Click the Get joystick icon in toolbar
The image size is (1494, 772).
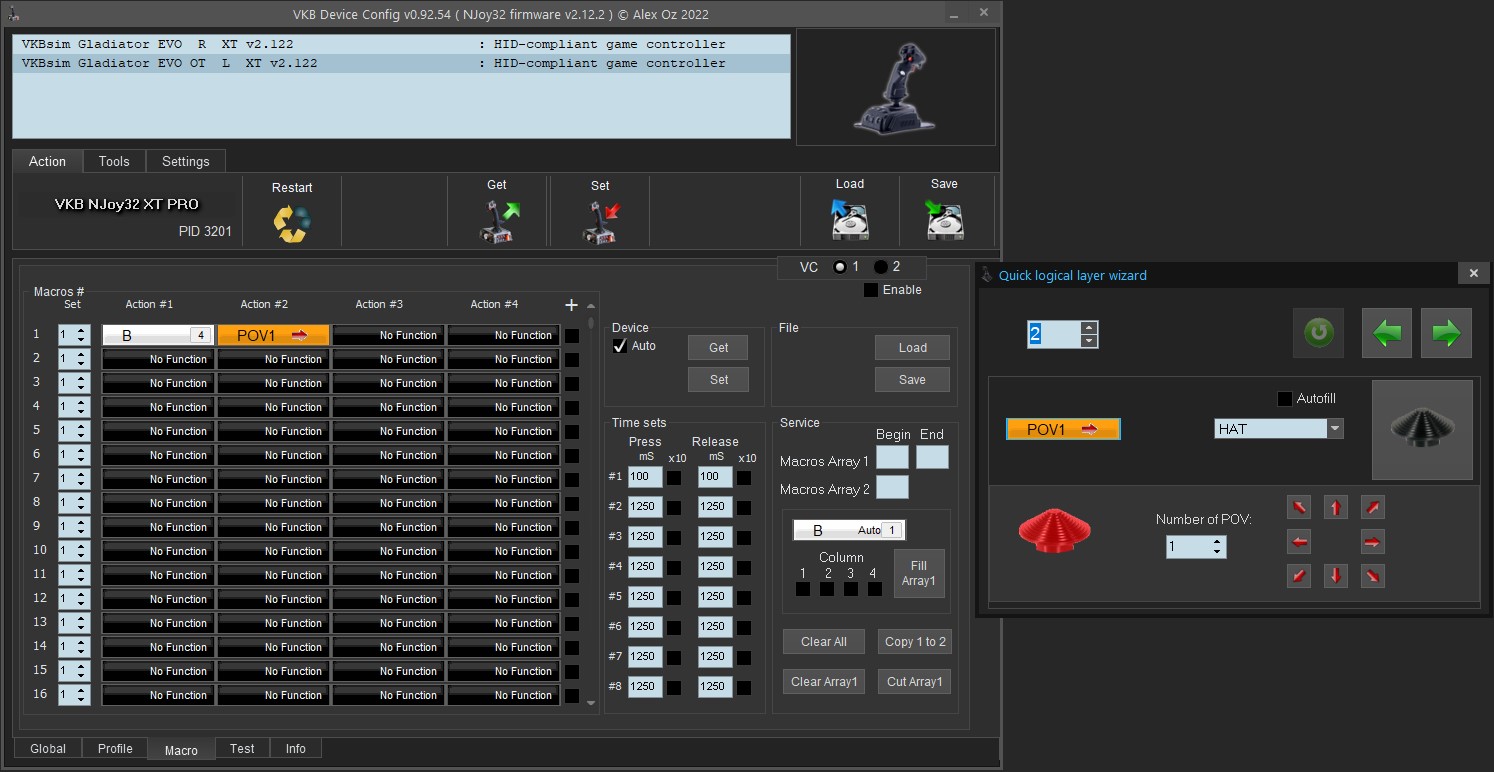pyautogui.click(x=497, y=222)
